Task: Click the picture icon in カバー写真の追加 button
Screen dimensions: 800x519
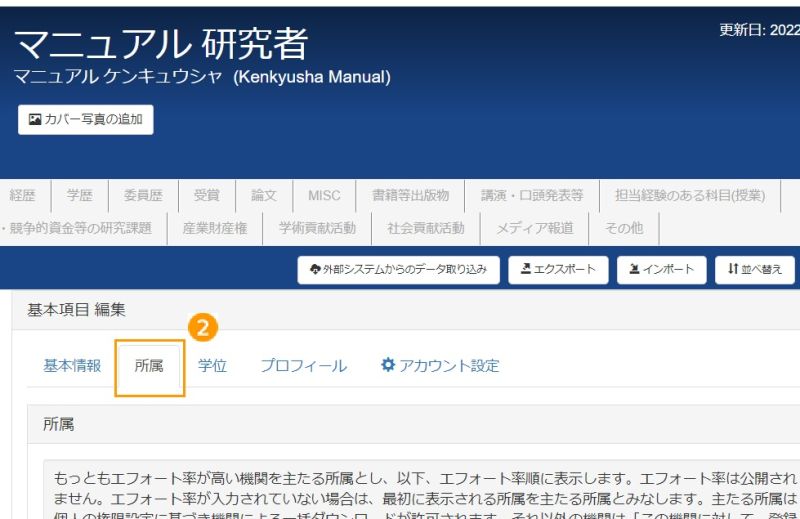Action: point(35,119)
